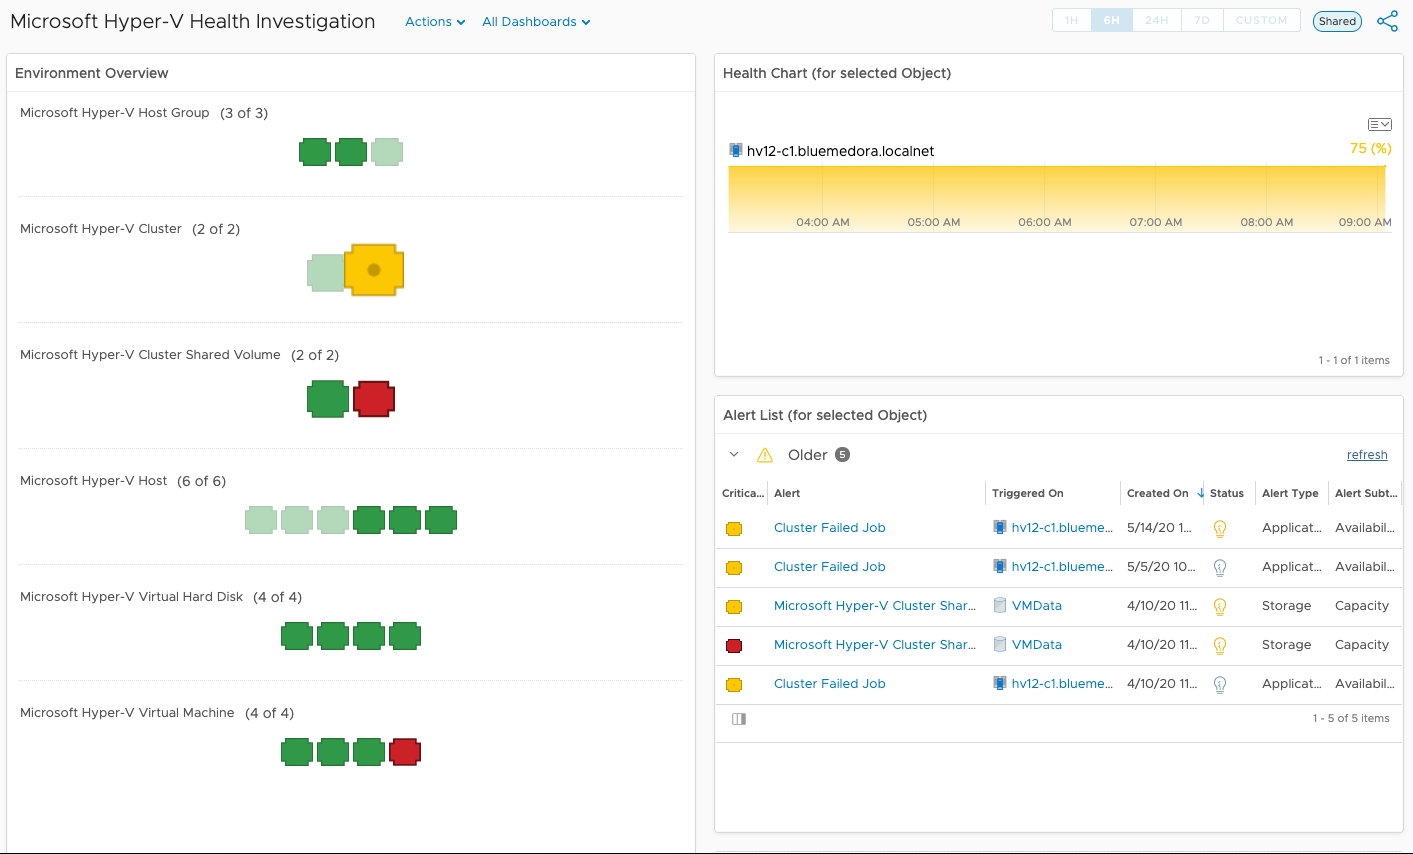Sort by the Triggered On column header
The height and width of the screenshot is (854, 1413).
tap(1028, 493)
